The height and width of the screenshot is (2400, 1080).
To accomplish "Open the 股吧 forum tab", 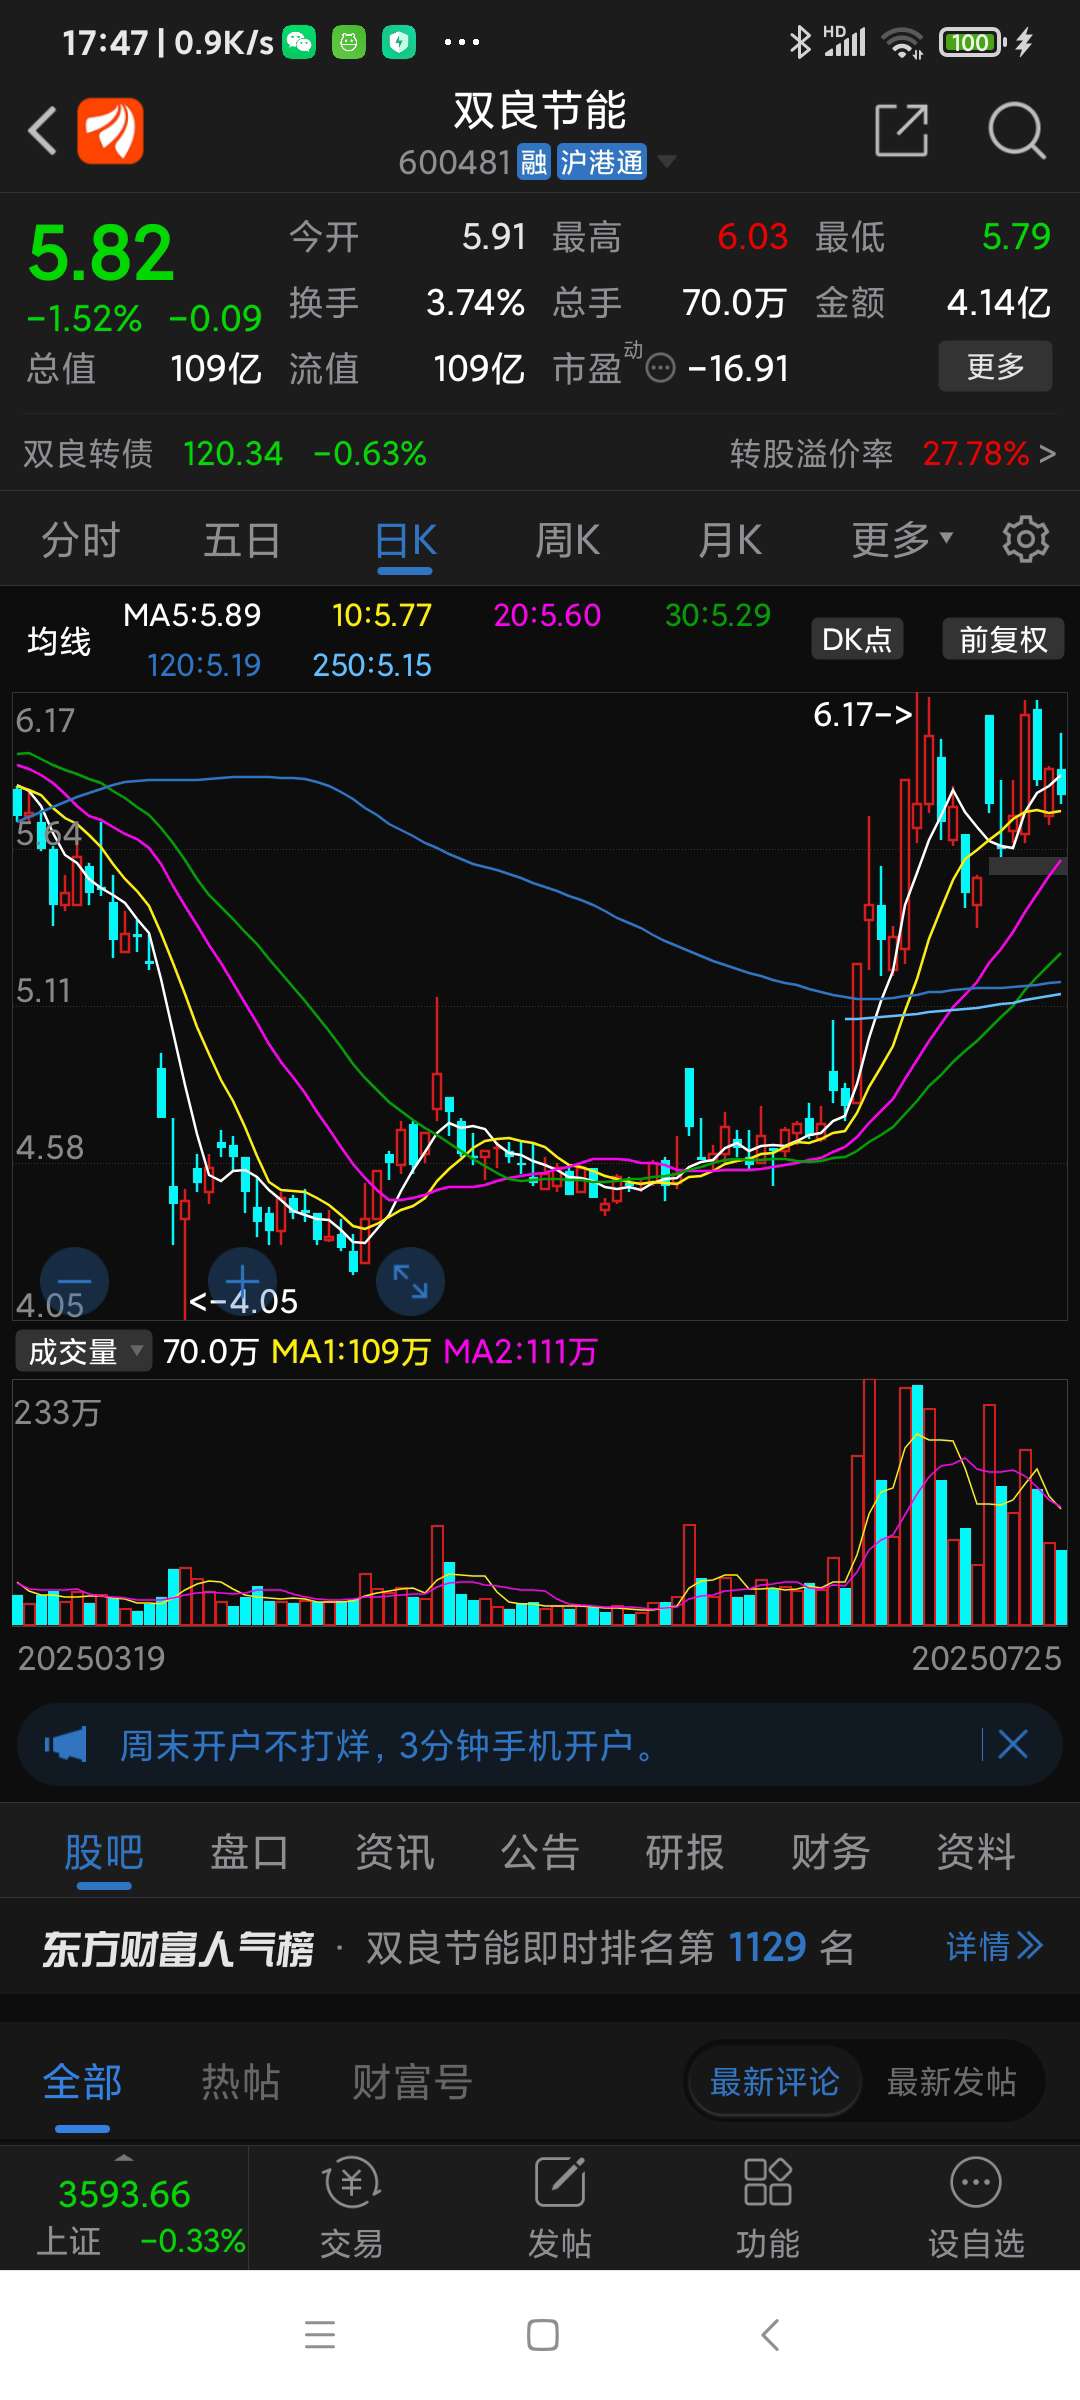I will (104, 1852).
